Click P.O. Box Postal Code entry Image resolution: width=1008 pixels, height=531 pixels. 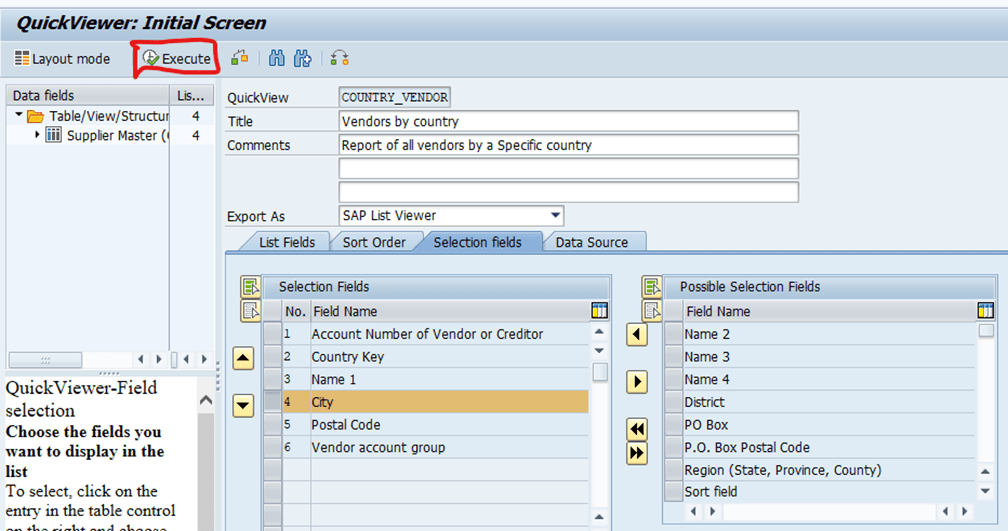click(x=746, y=447)
